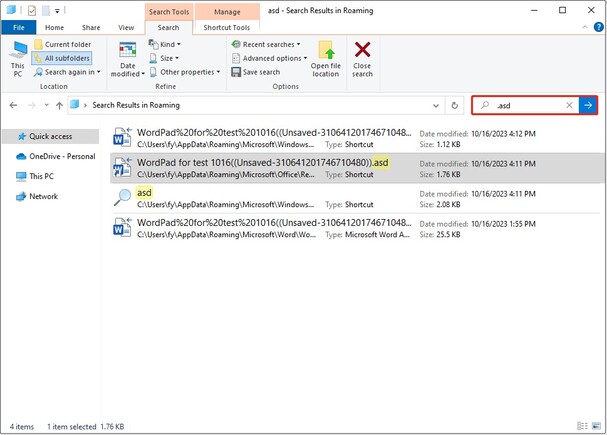Click the Advanced options icon
607x435 pixels.
236,58
